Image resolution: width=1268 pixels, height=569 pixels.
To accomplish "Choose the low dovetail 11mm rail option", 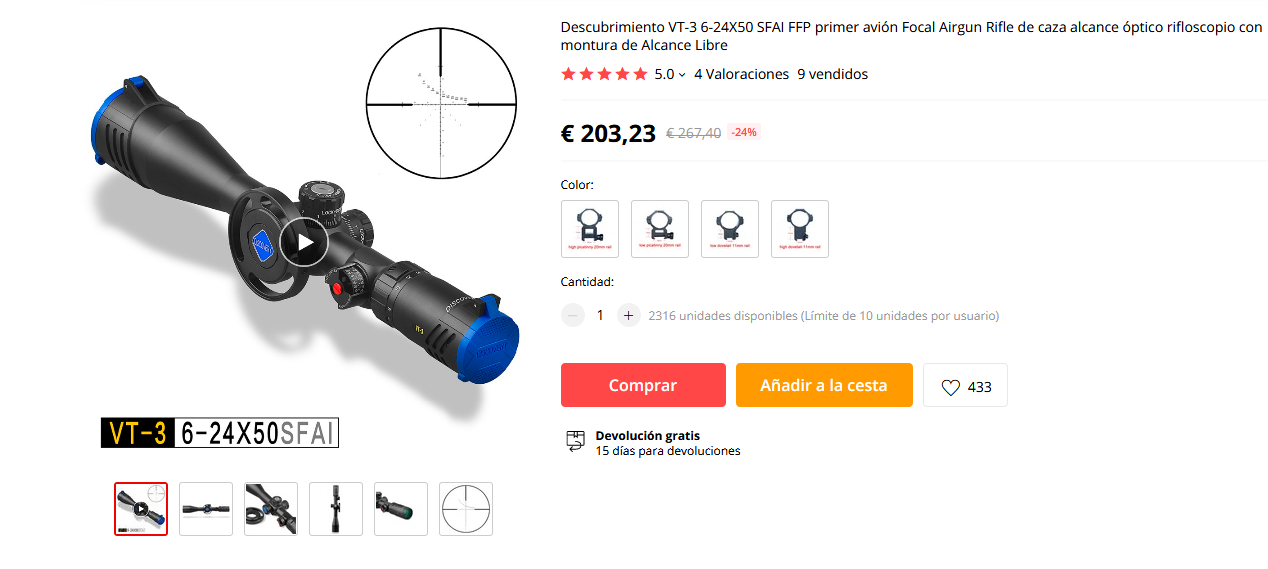I will (730, 229).
